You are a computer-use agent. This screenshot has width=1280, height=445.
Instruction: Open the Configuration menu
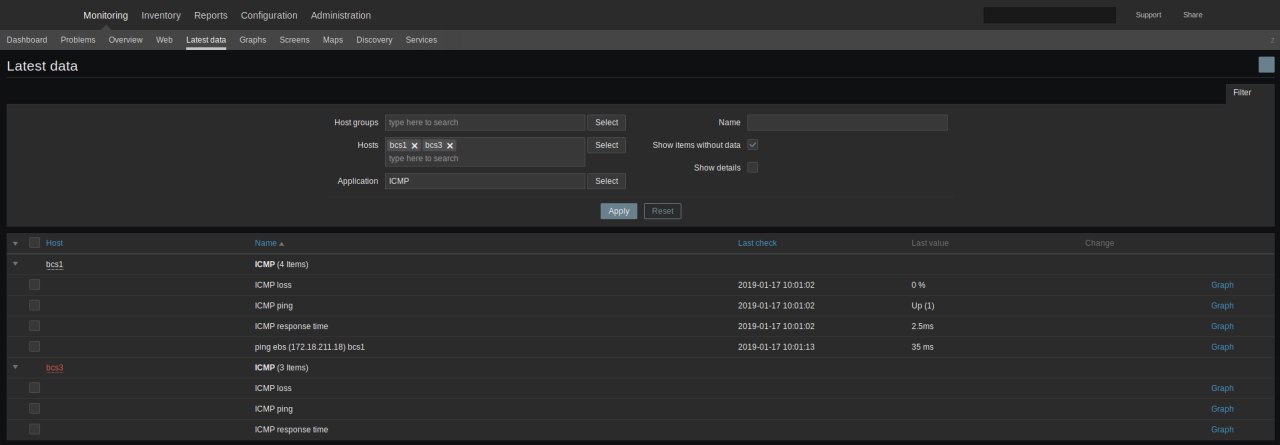click(269, 15)
